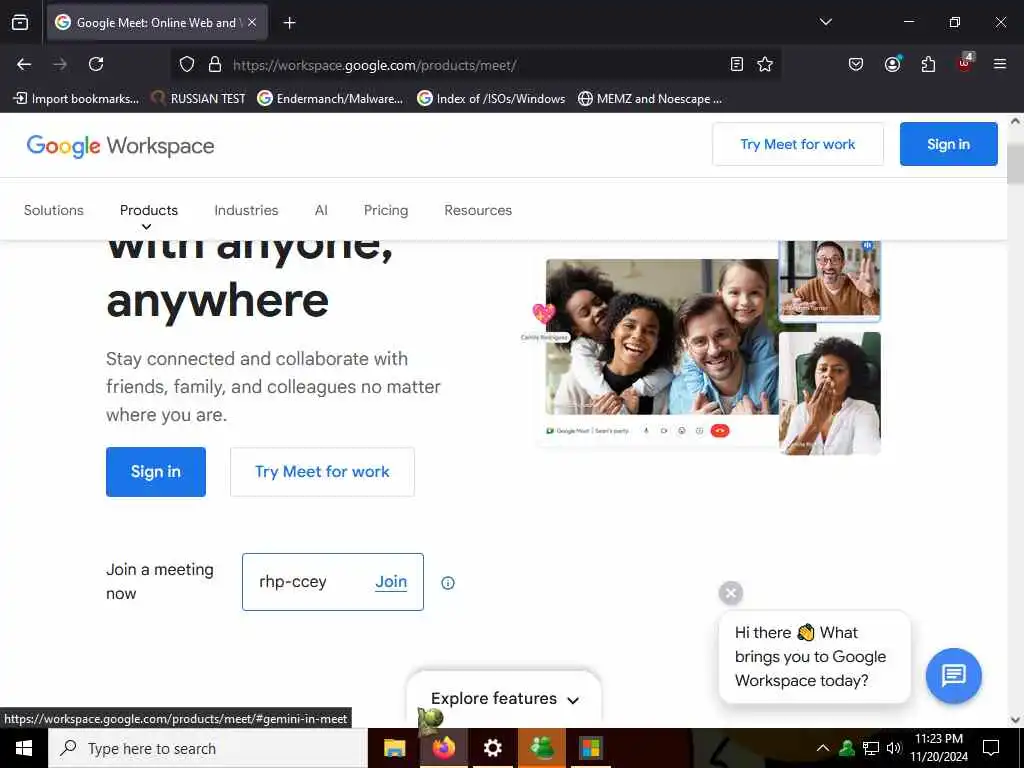Open the notification center icon

[x=991, y=748]
